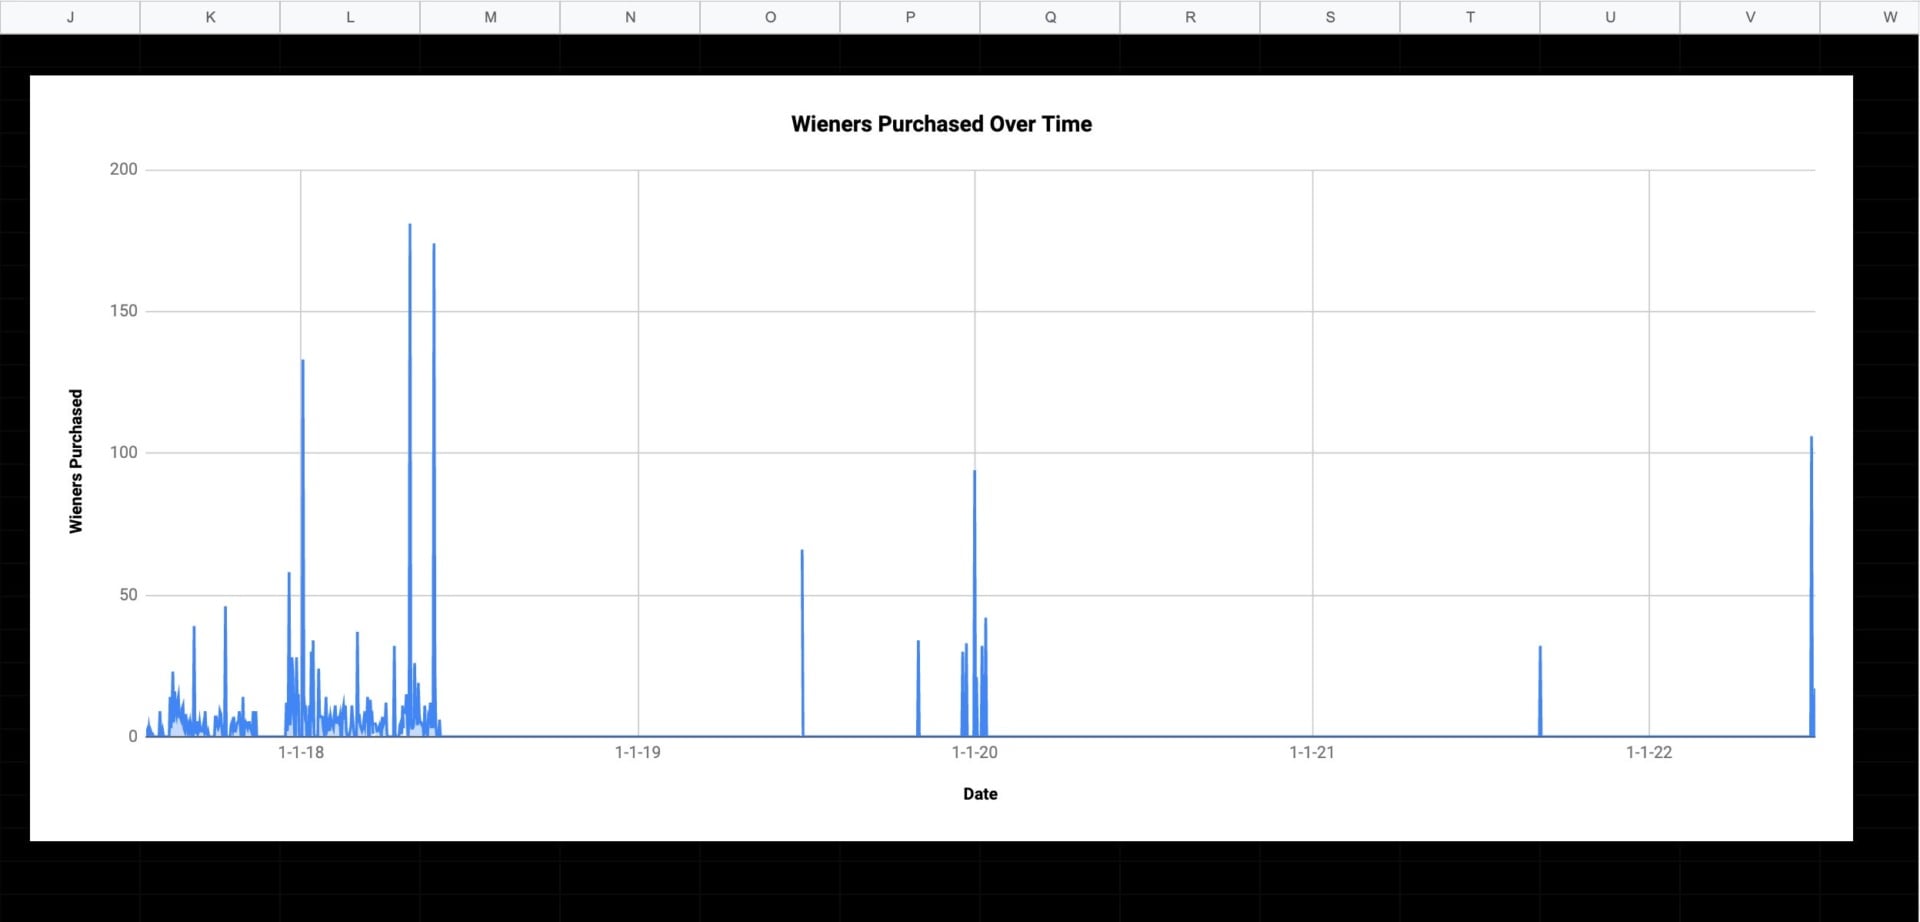Image resolution: width=1920 pixels, height=922 pixels.
Task: Click the 1-1-18 date axis label
Action: 301,753
